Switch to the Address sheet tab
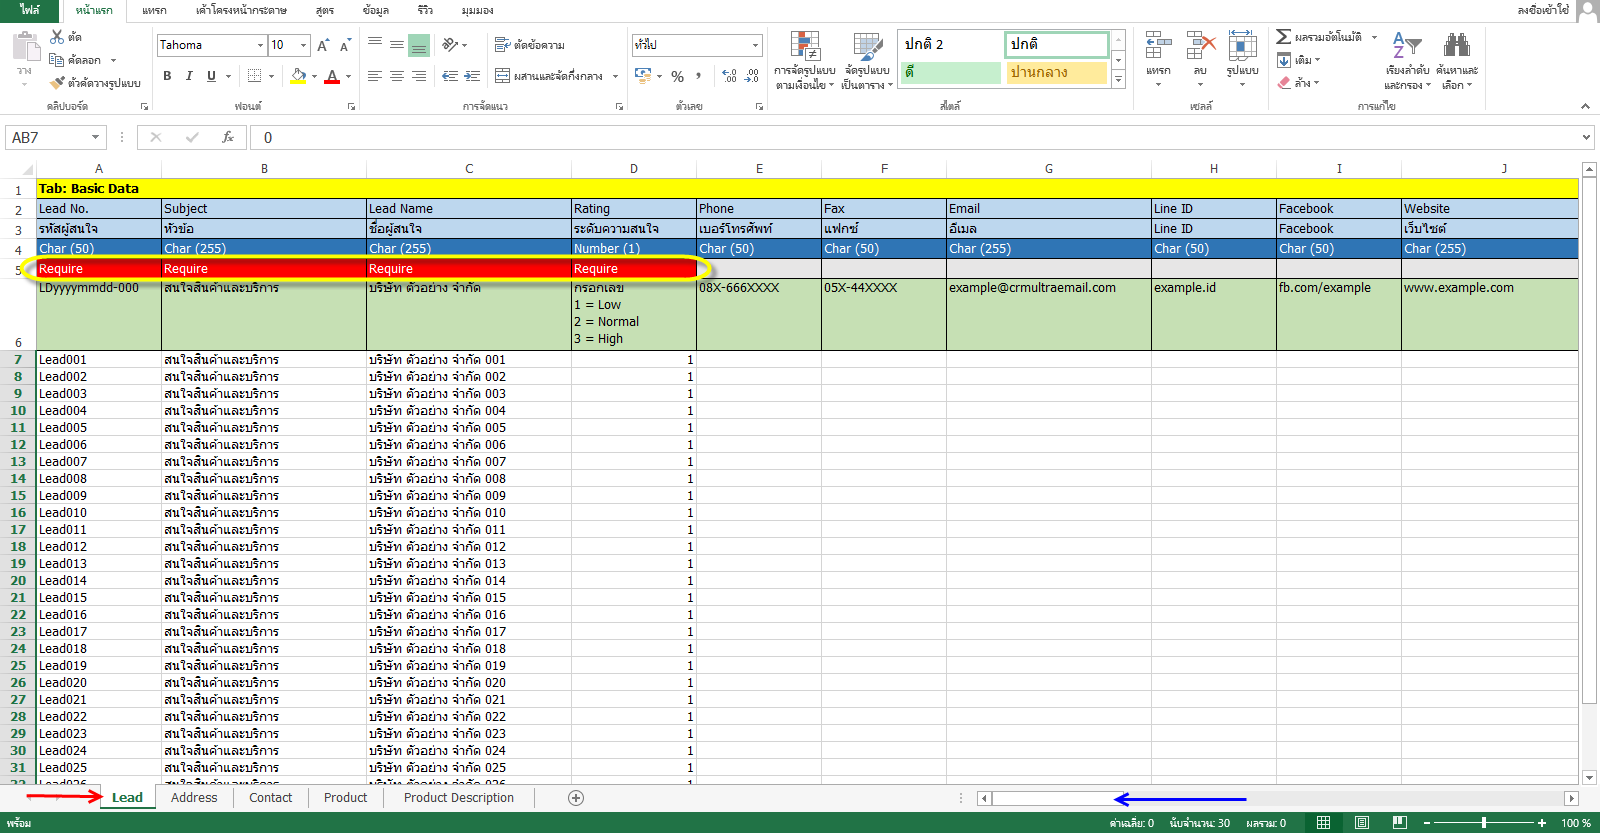The image size is (1600, 833). coord(194,798)
